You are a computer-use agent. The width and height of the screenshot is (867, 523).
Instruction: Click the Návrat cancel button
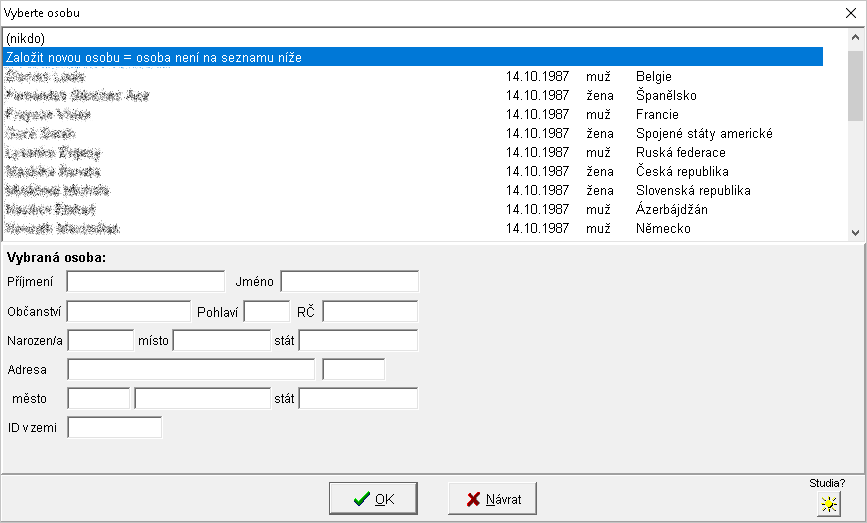point(493,498)
